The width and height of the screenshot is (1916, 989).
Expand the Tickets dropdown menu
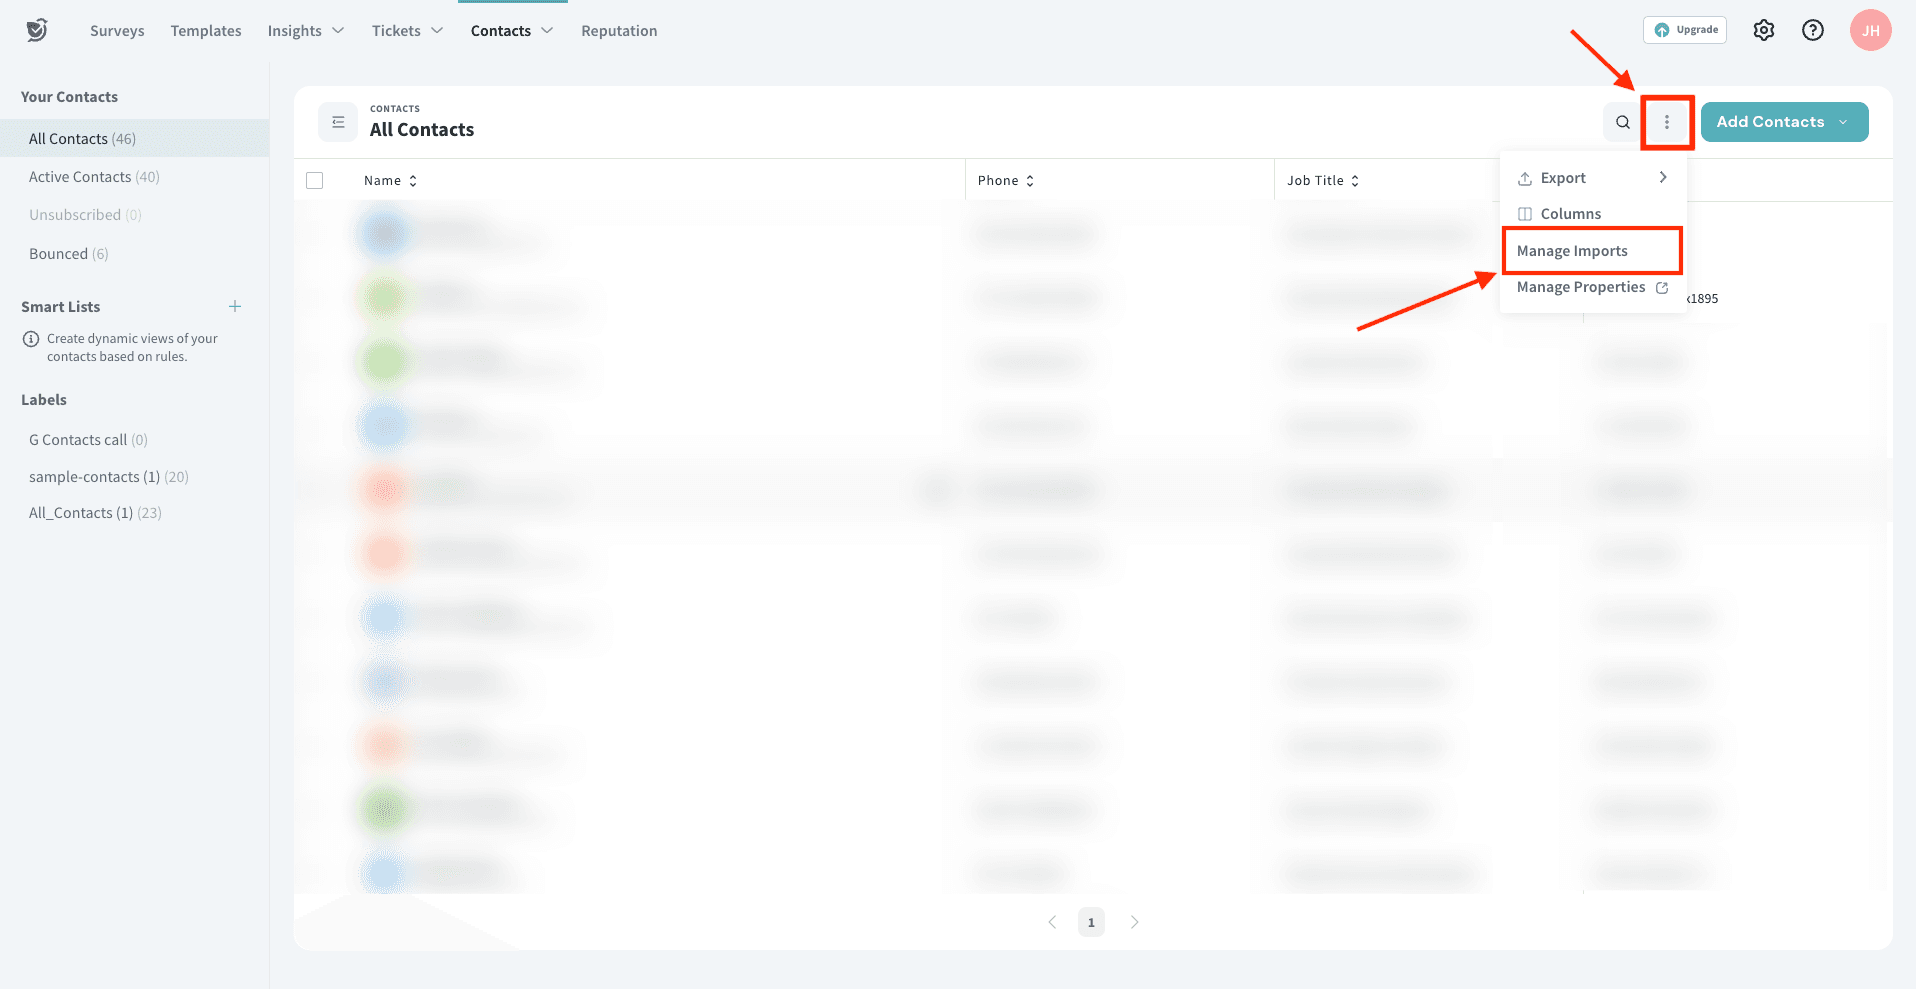point(407,31)
